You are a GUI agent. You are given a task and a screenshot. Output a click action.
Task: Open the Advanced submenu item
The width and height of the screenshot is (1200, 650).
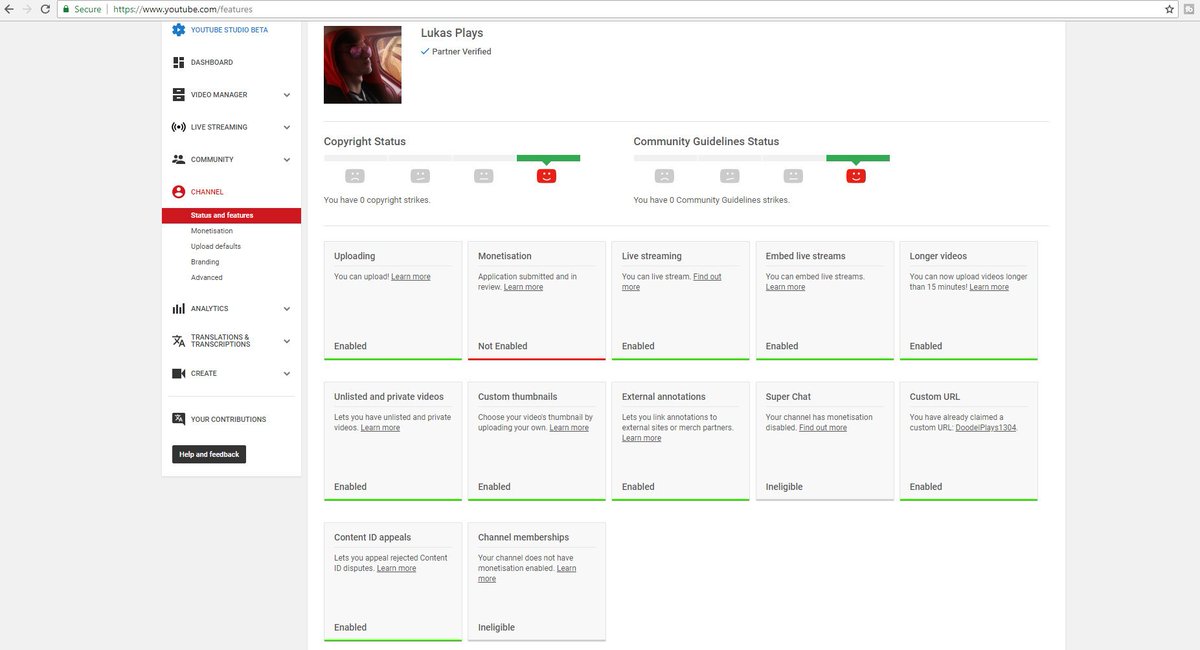click(207, 277)
